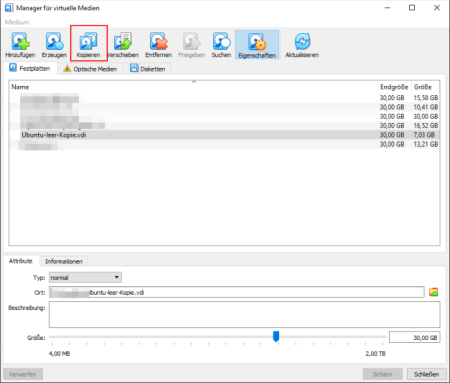Open Suchen search tool
The image size is (450, 383).
pos(221,45)
